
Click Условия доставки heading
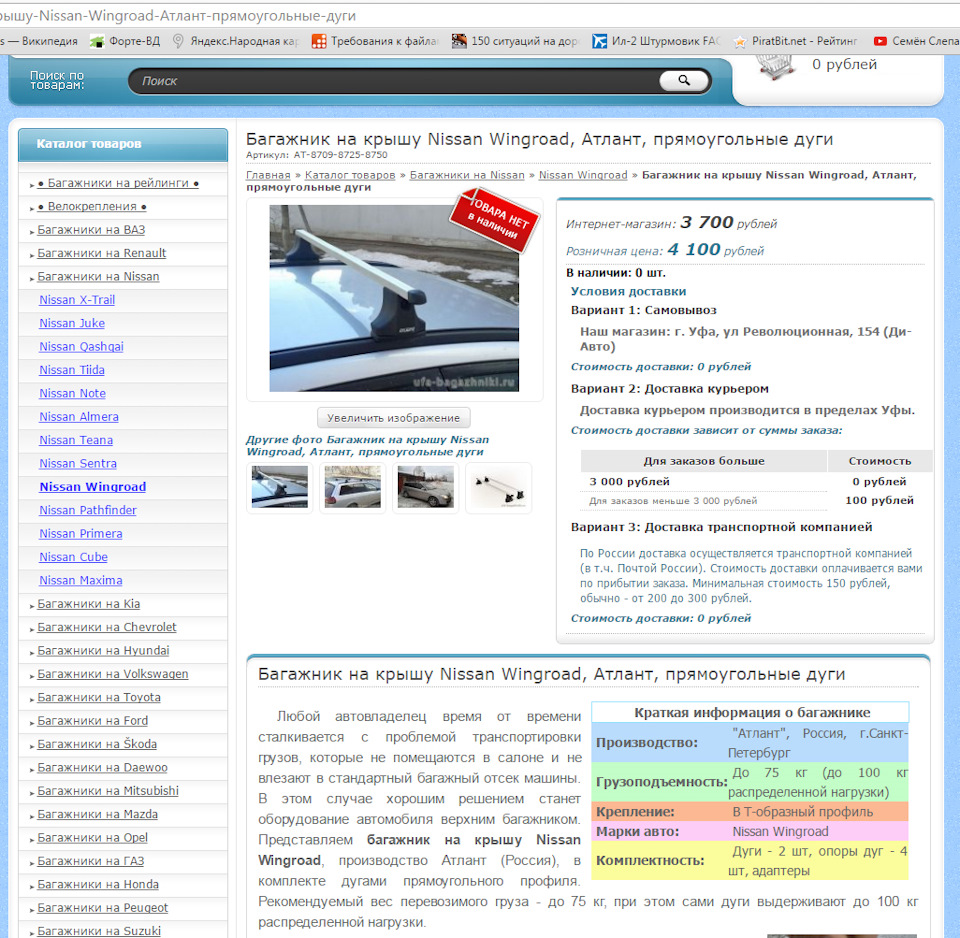628,291
